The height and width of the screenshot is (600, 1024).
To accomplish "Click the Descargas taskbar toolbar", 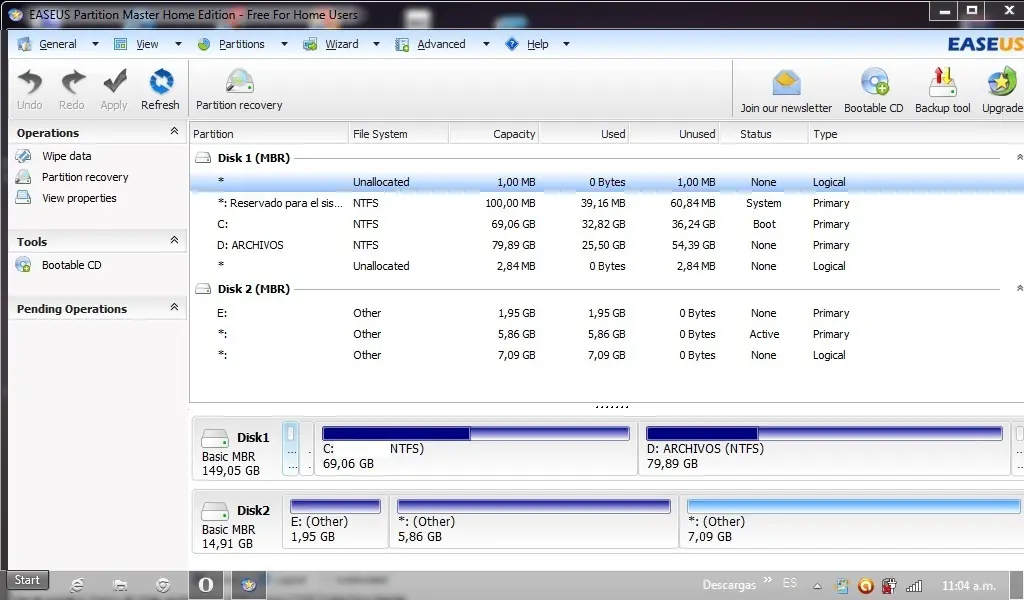I will tap(729, 585).
